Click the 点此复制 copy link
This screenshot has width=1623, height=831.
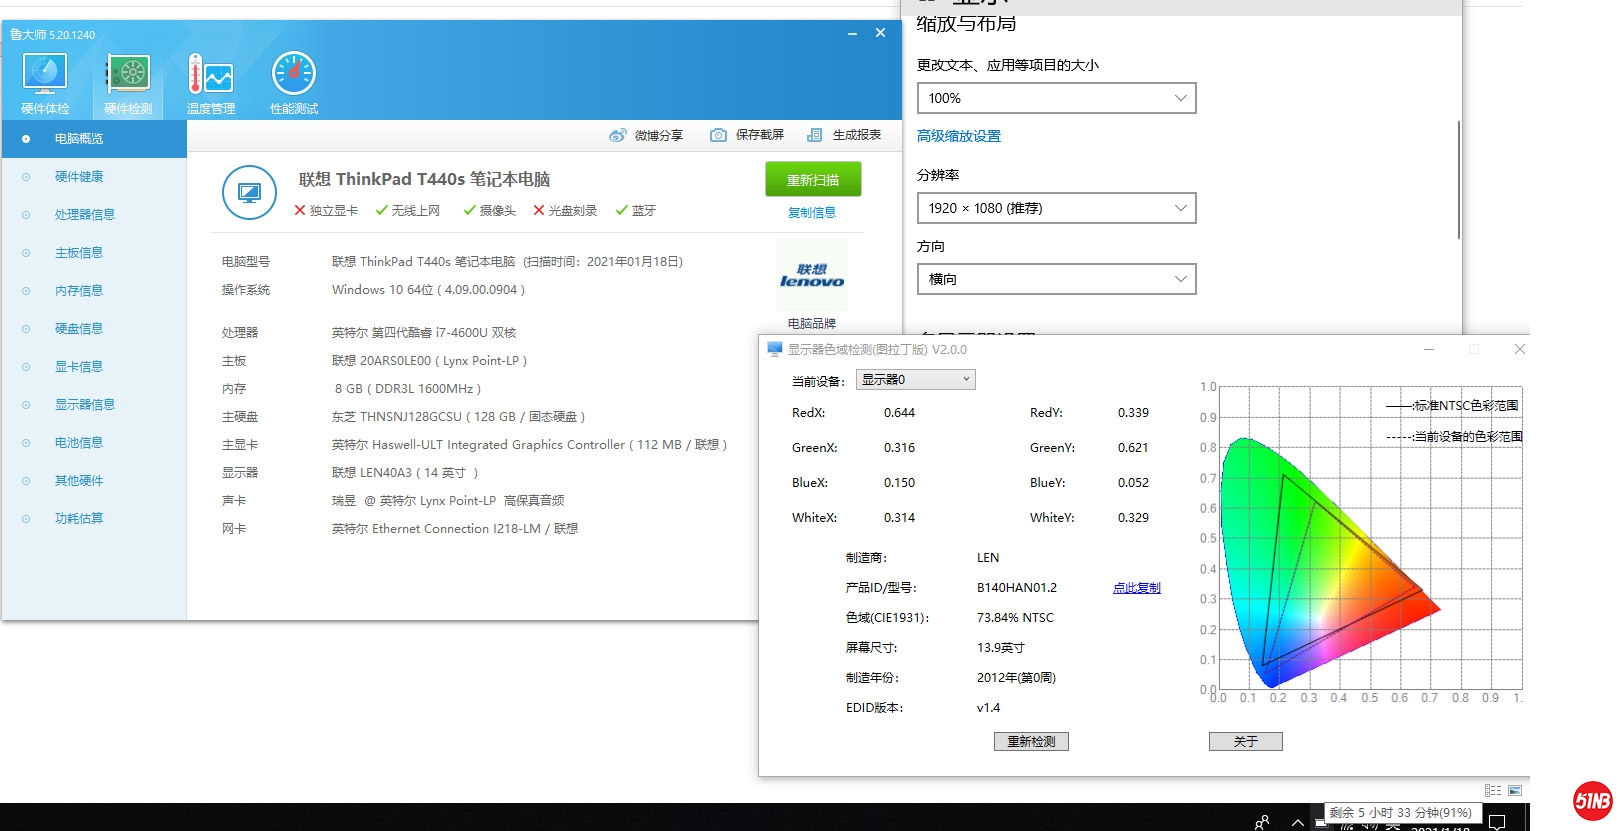1136,588
